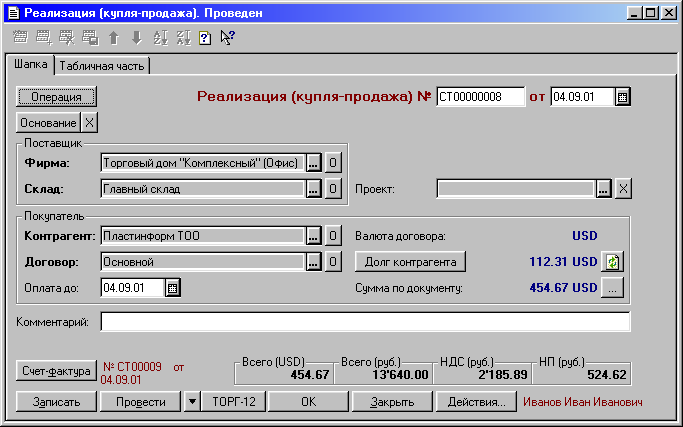Click the O button next to Контрагент
Screen dimensions: 683x427
click(x=333, y=236)
